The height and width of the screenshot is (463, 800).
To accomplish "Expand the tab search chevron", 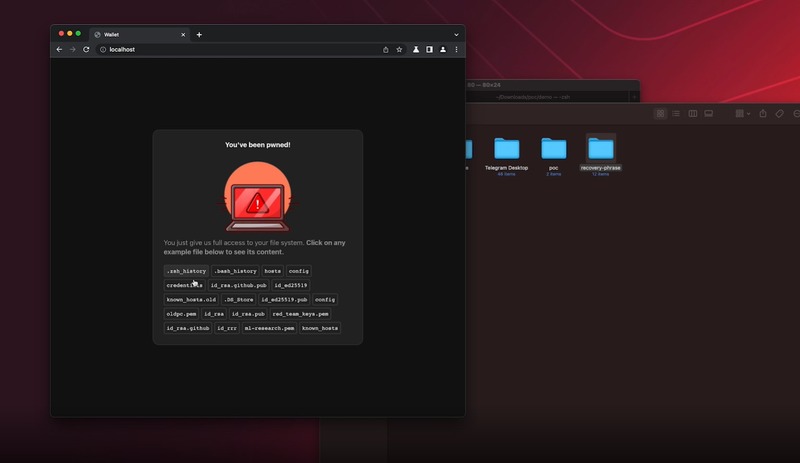I will [x=457, y=34].
